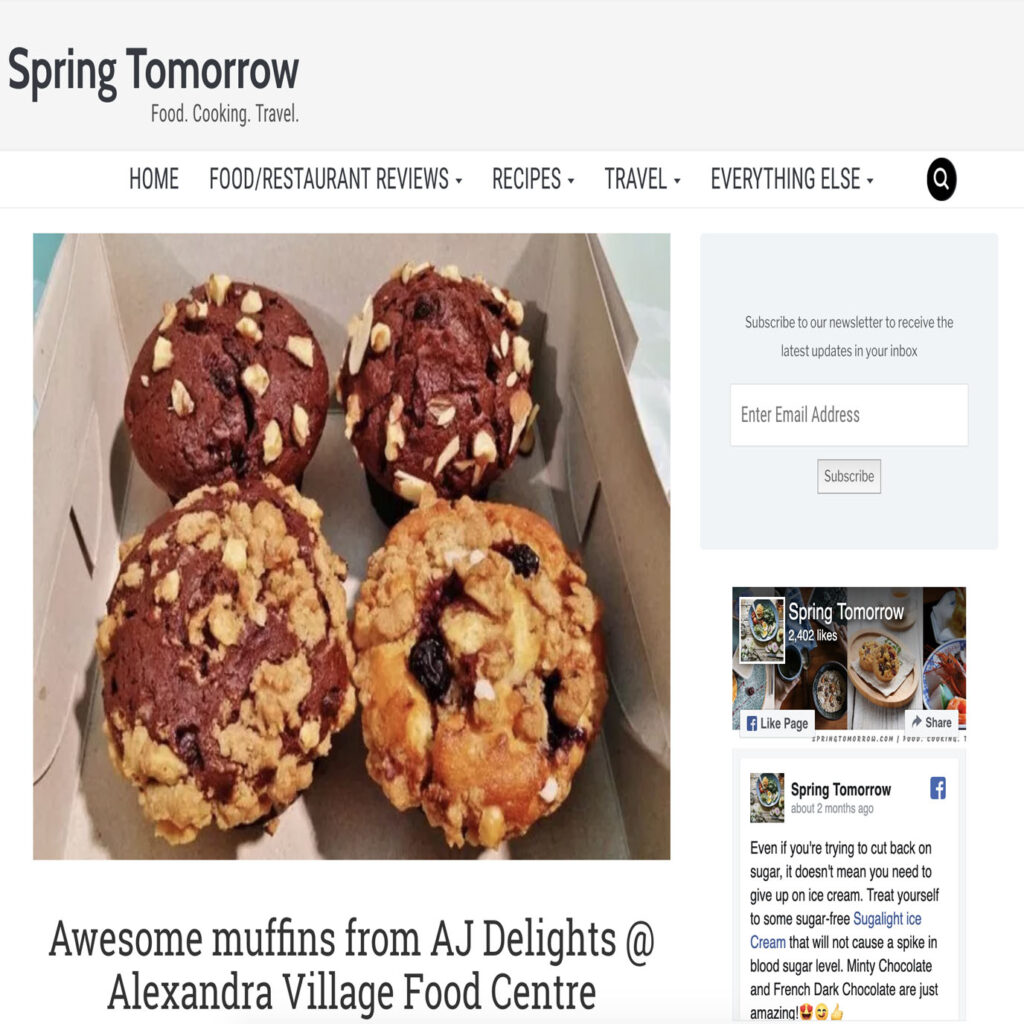Open the Travel dropdown menu

[x=642, y=179]
